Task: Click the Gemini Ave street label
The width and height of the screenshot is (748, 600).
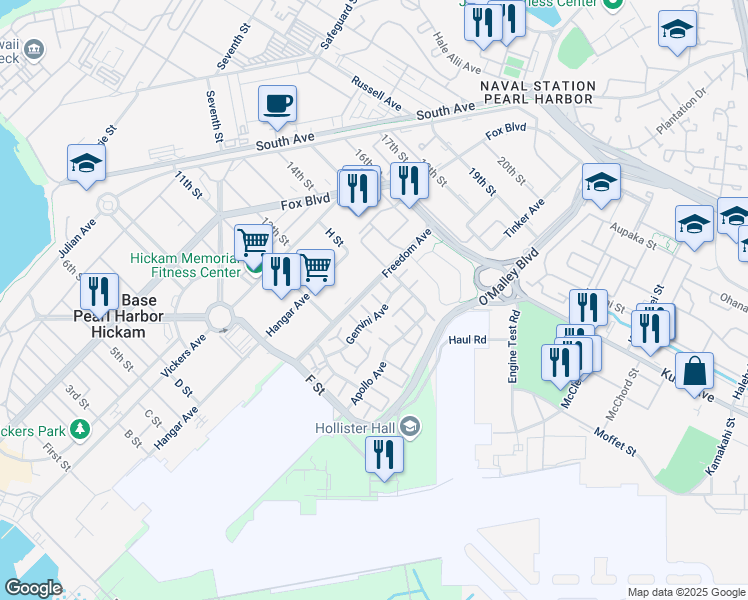Action: coord(367,324)
